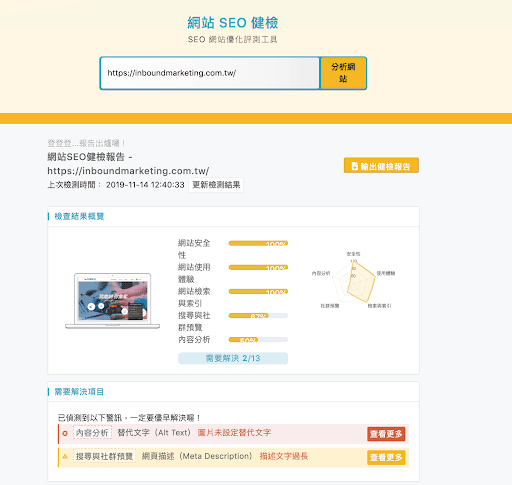Click the 分析網站 analyze button

343,73
